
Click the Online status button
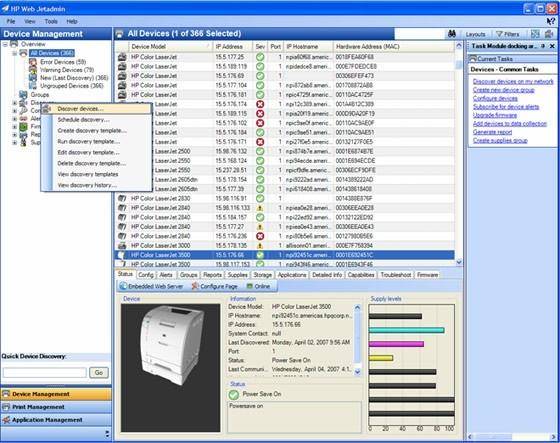coord(259,286)
